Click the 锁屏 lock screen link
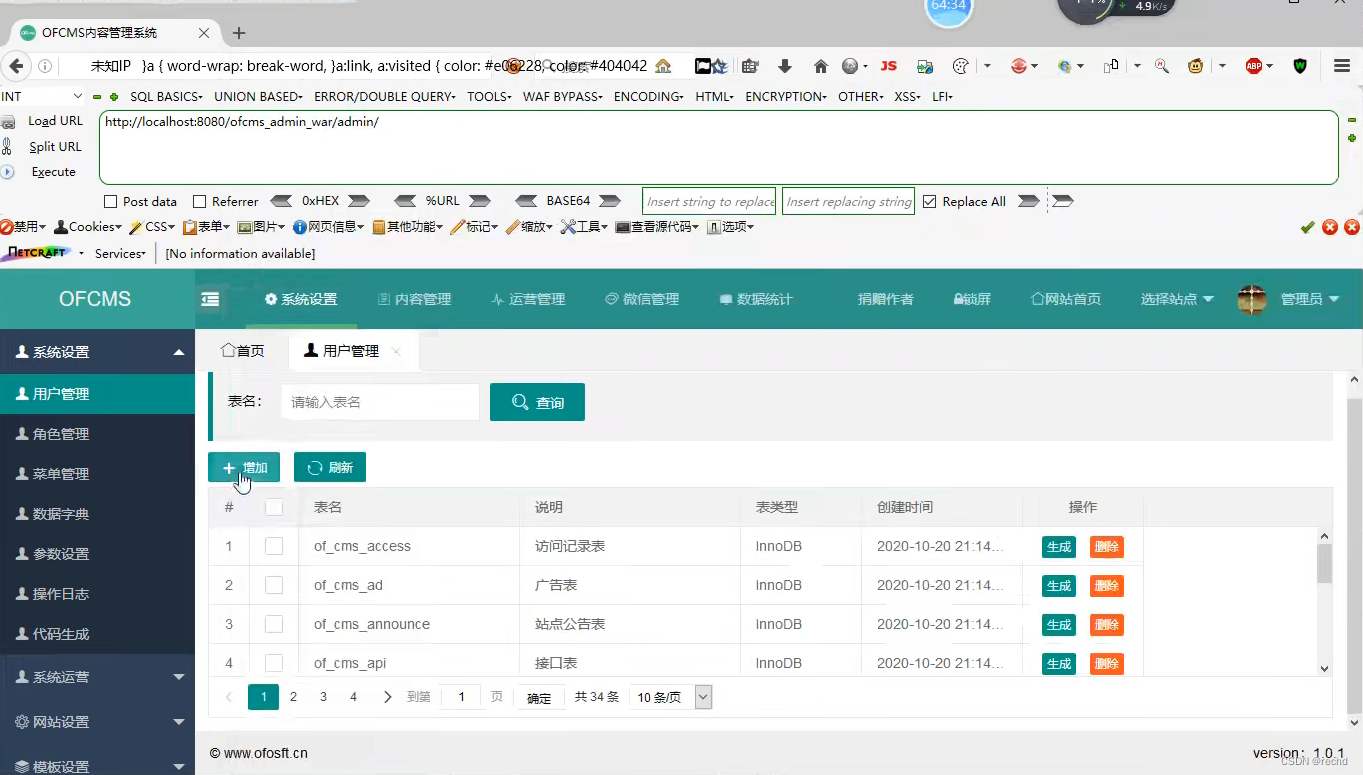 [972, 299]
